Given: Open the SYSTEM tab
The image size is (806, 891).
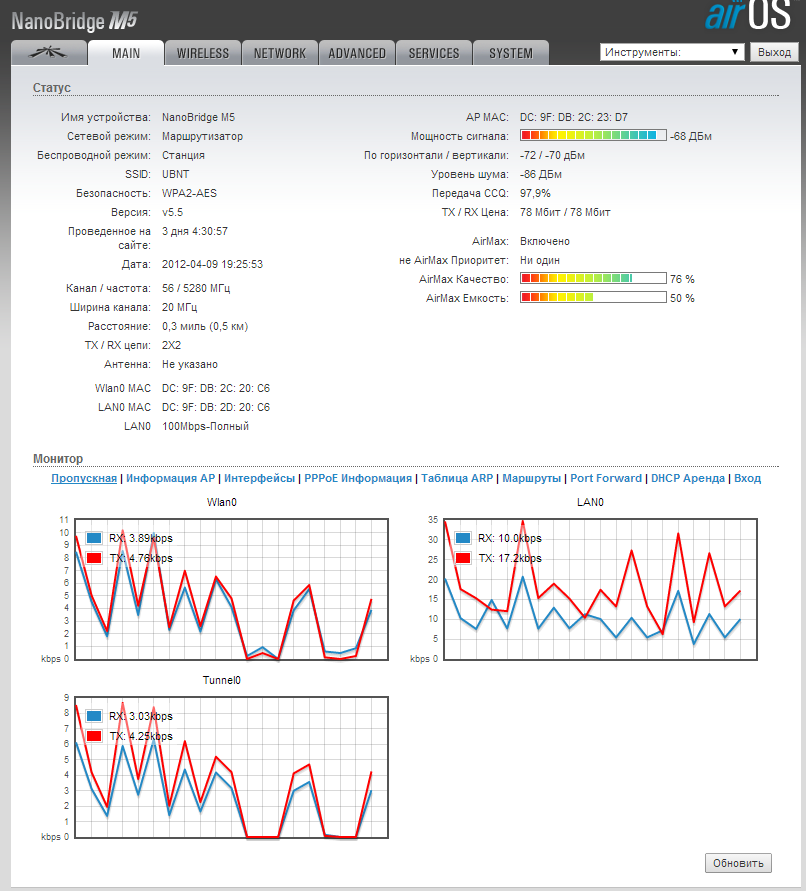Looking at the screenshot, I should pos(511,53).
